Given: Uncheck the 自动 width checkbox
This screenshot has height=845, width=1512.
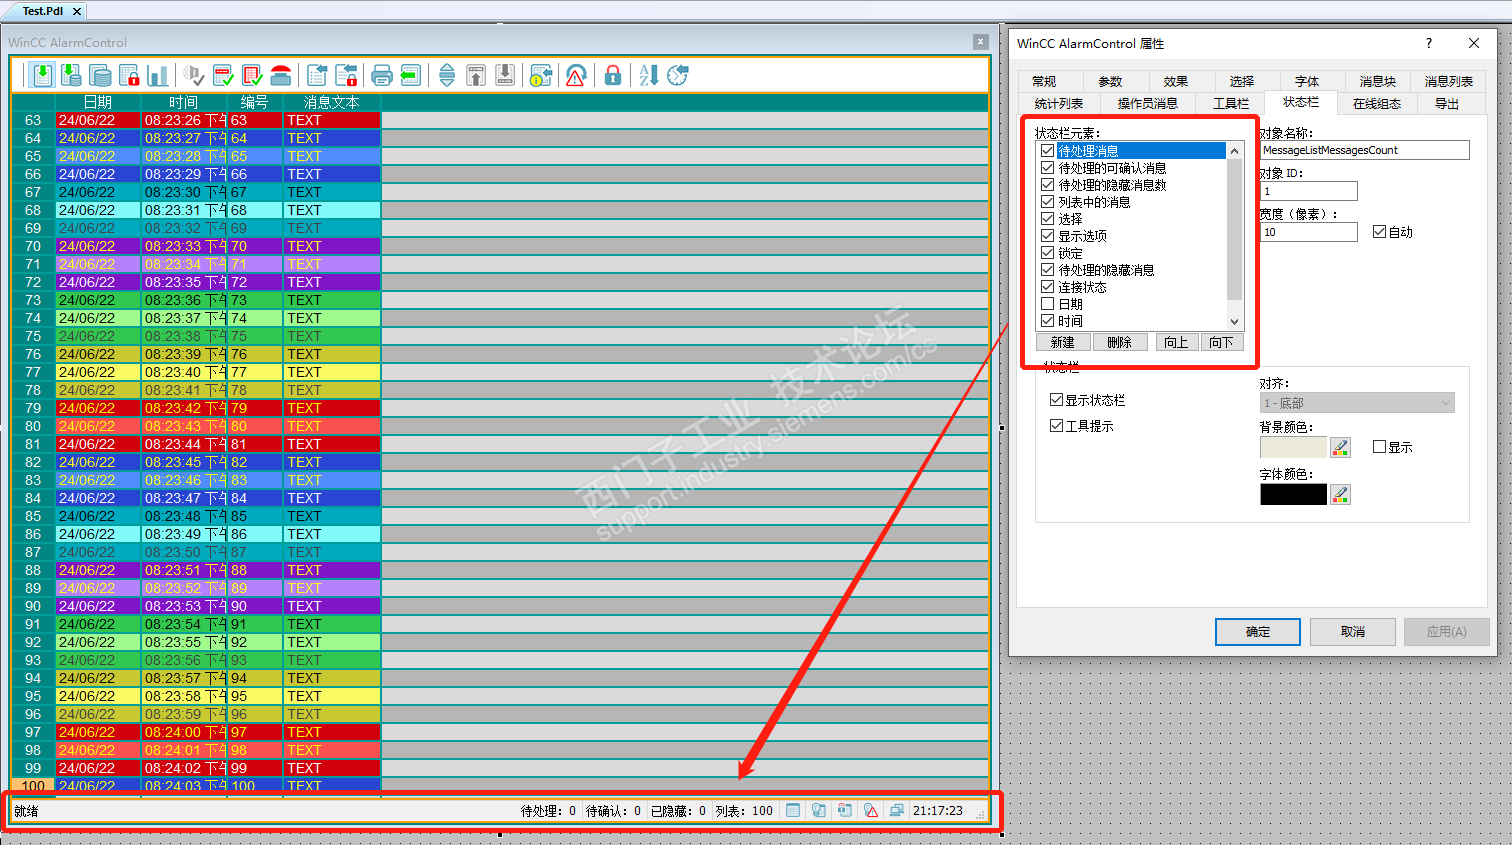Looking at the screenshot, I should point(1379,232).
